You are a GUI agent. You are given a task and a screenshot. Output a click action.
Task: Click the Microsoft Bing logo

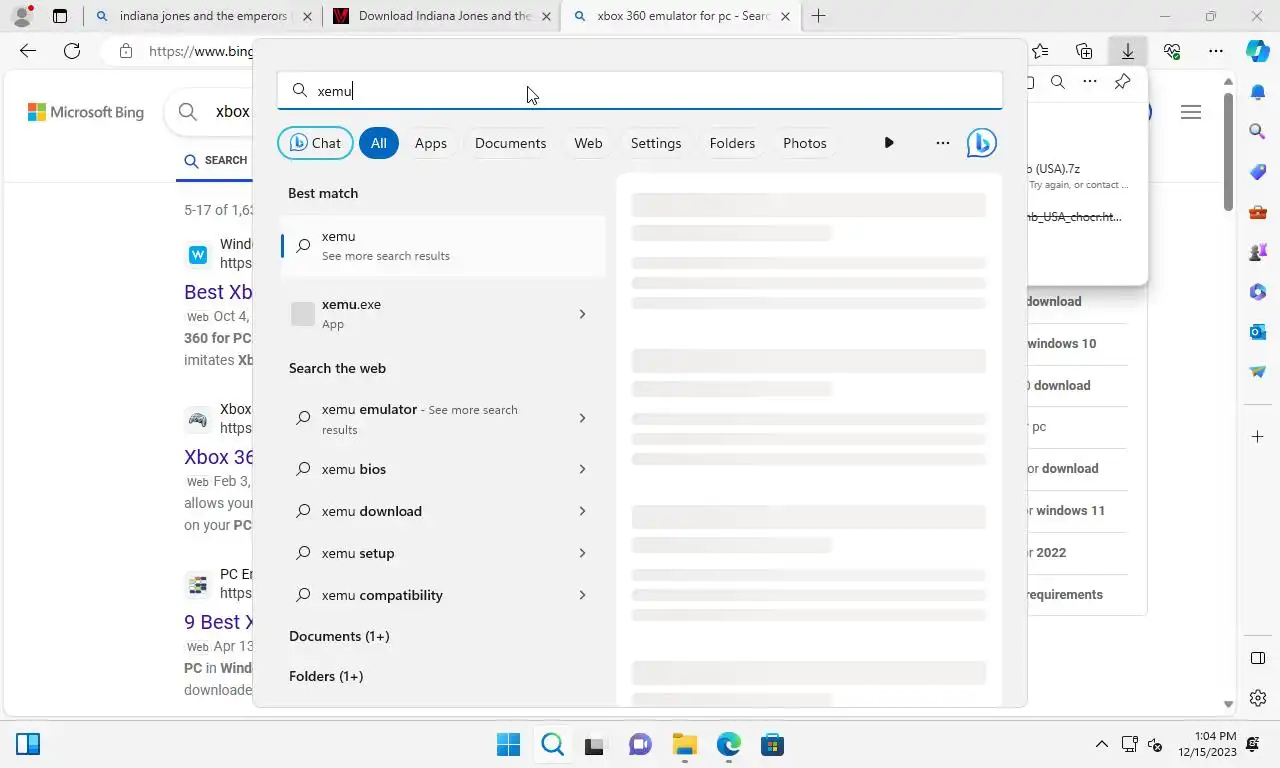click(x=86, y=112)
